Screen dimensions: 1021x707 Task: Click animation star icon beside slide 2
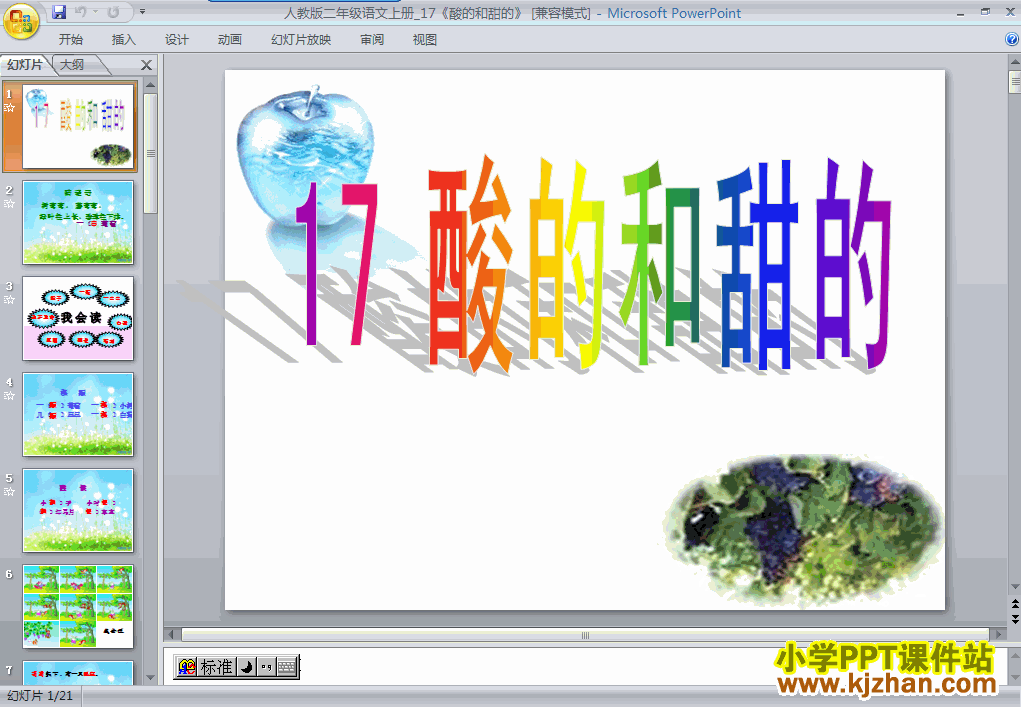pyautogui.click(x=9, y=204)
